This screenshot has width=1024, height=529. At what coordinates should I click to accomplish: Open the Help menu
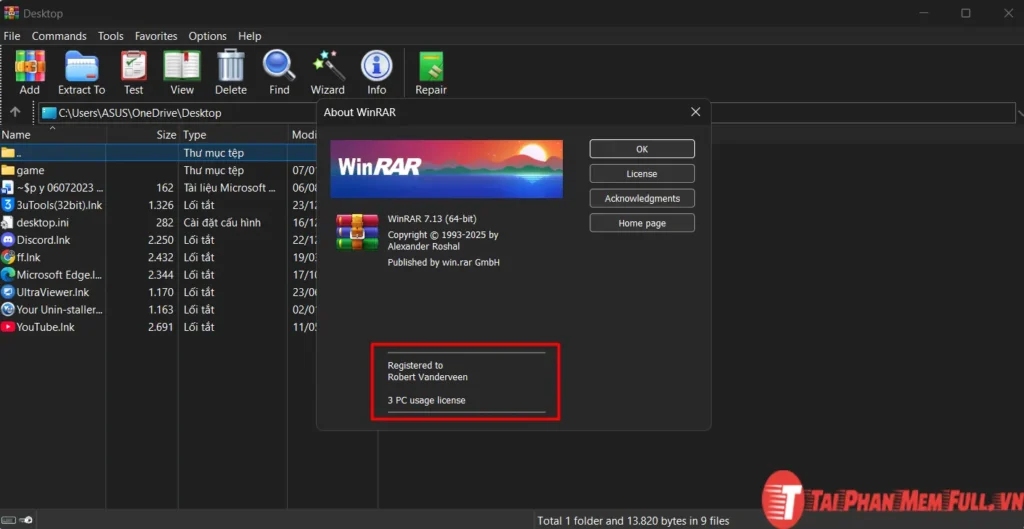pos(249,36)
